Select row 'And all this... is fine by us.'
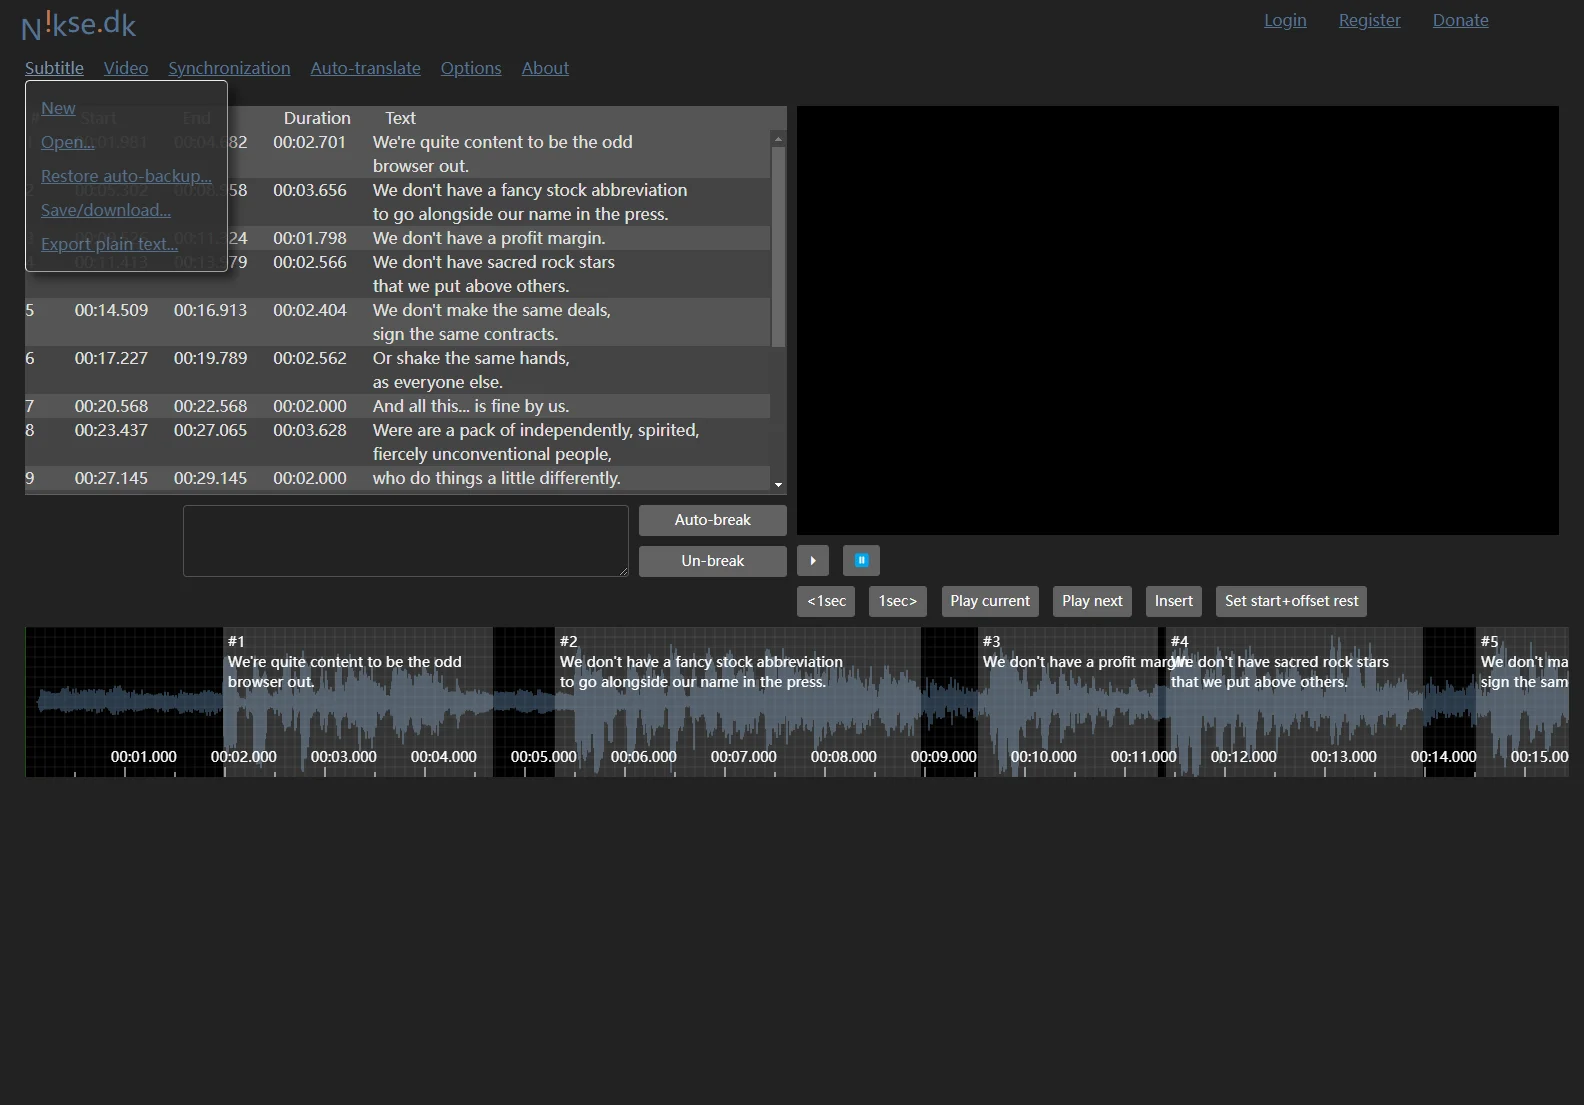The height and width of the screenshot is (1105, 1584). point(398,406)
